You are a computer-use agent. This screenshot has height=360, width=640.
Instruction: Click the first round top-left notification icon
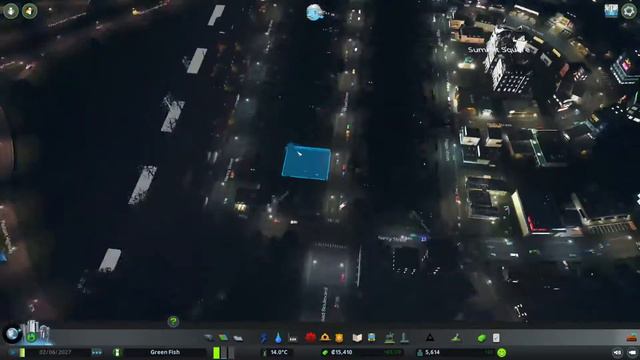pos(11,11)
